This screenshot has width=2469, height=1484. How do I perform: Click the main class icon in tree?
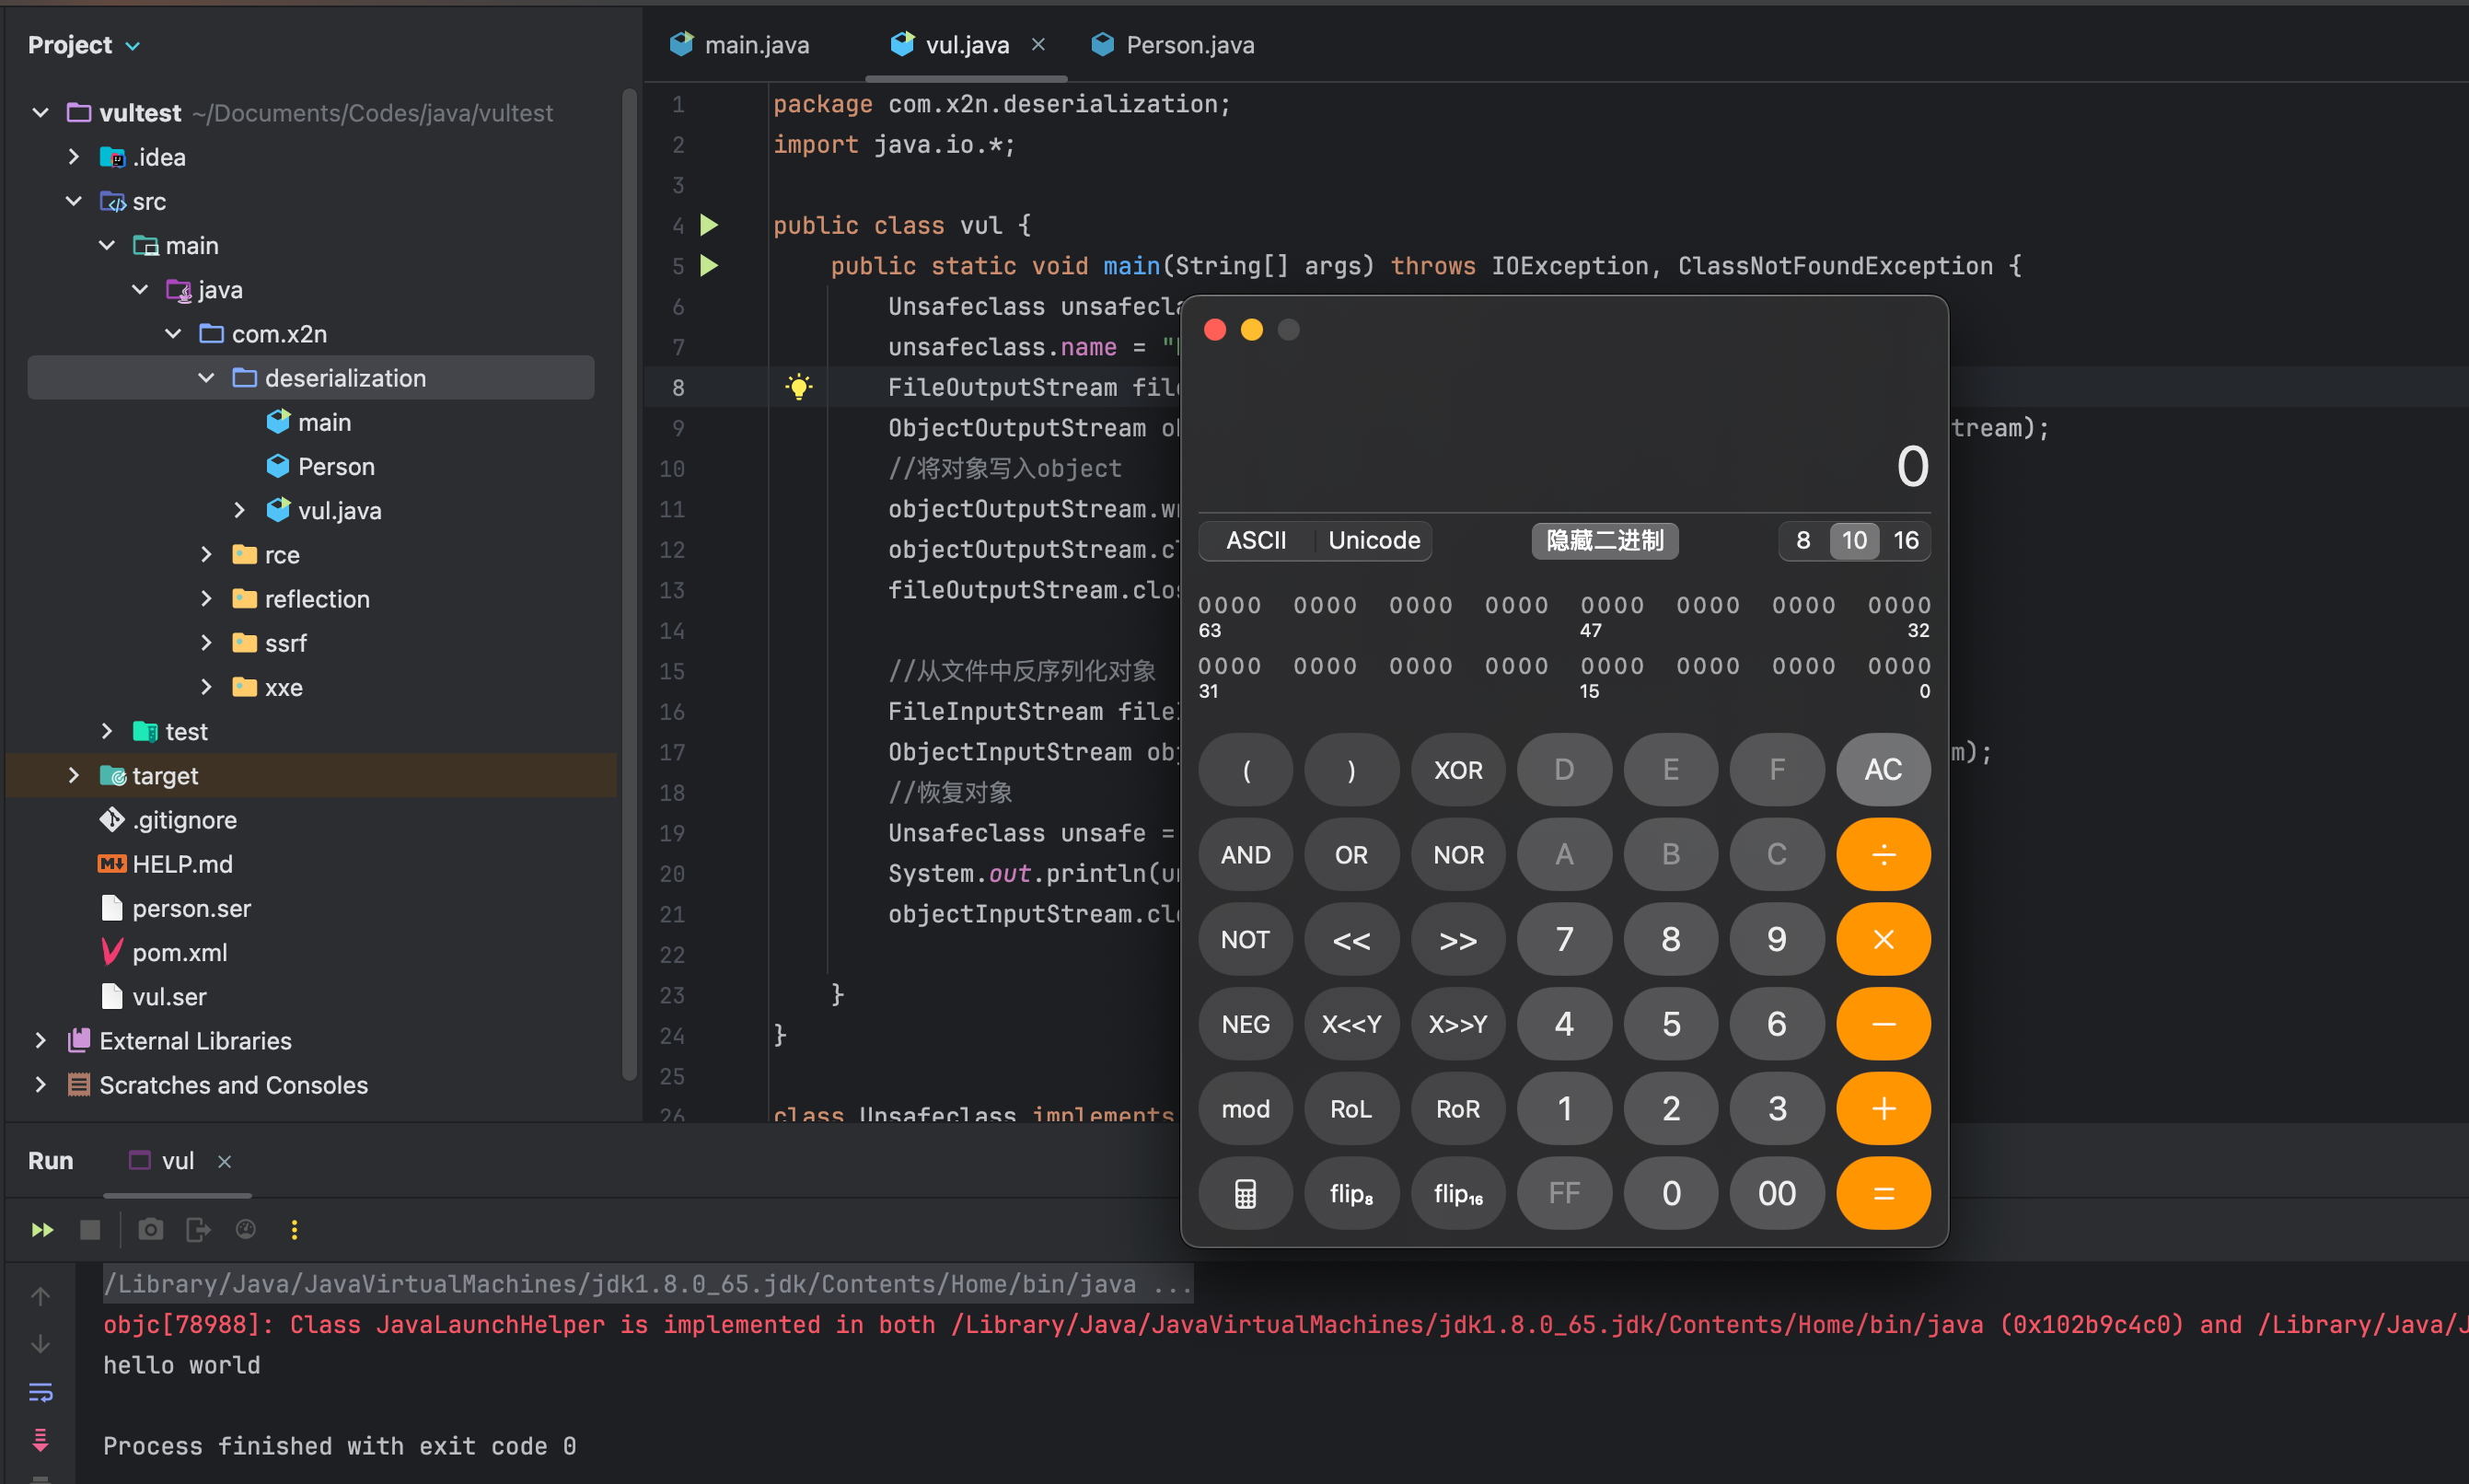coord(278,422)
